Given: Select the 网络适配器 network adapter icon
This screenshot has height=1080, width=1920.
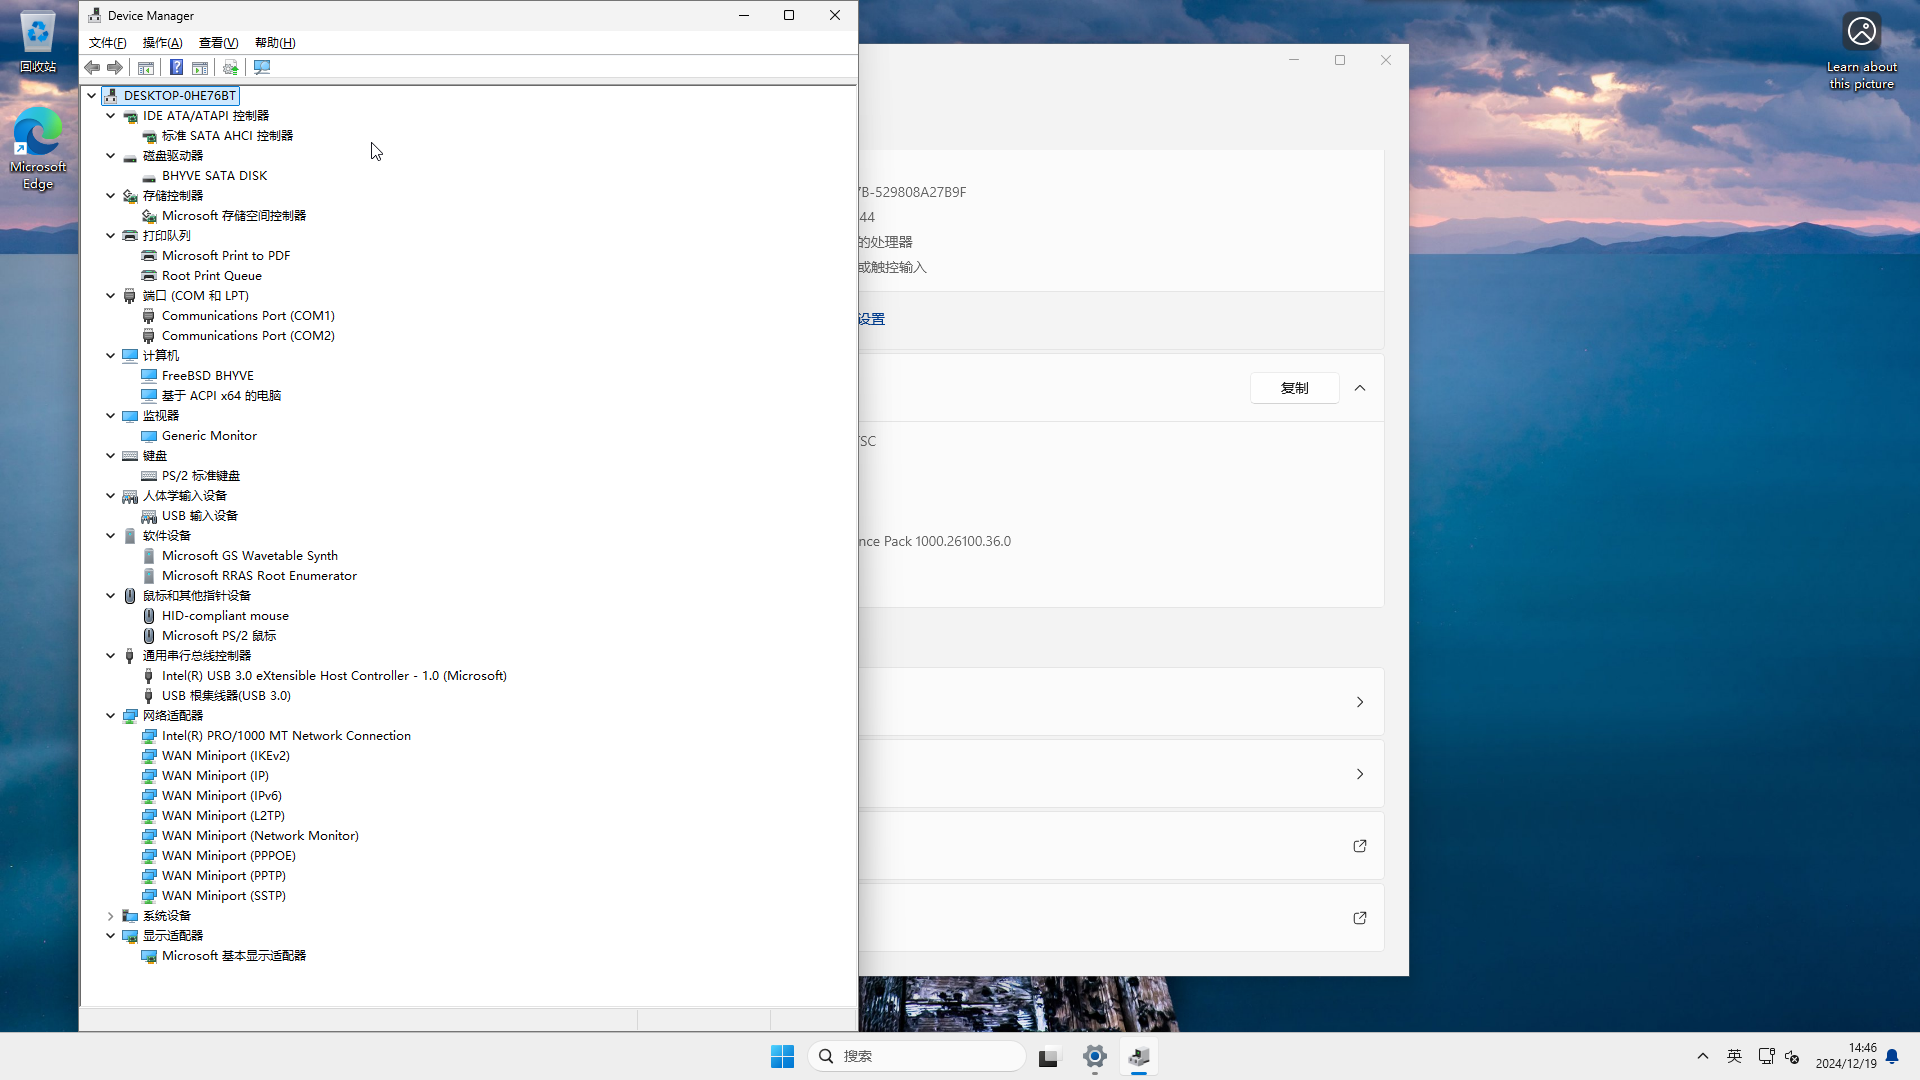Looking at the screenshot, I should pyautogui.click(x=130, y=716).
